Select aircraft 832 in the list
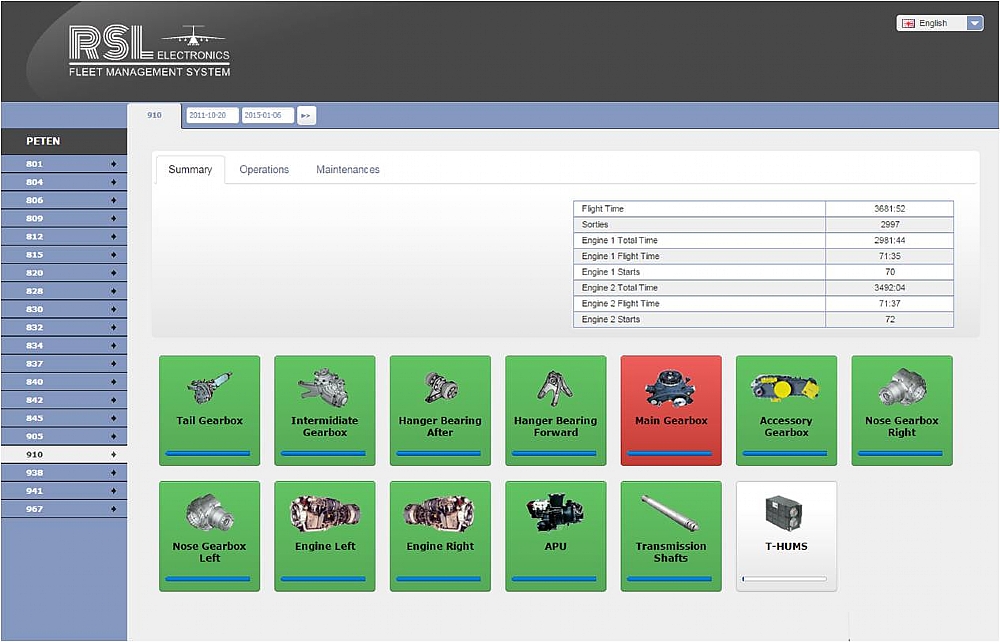 click(x=64, y=328)
